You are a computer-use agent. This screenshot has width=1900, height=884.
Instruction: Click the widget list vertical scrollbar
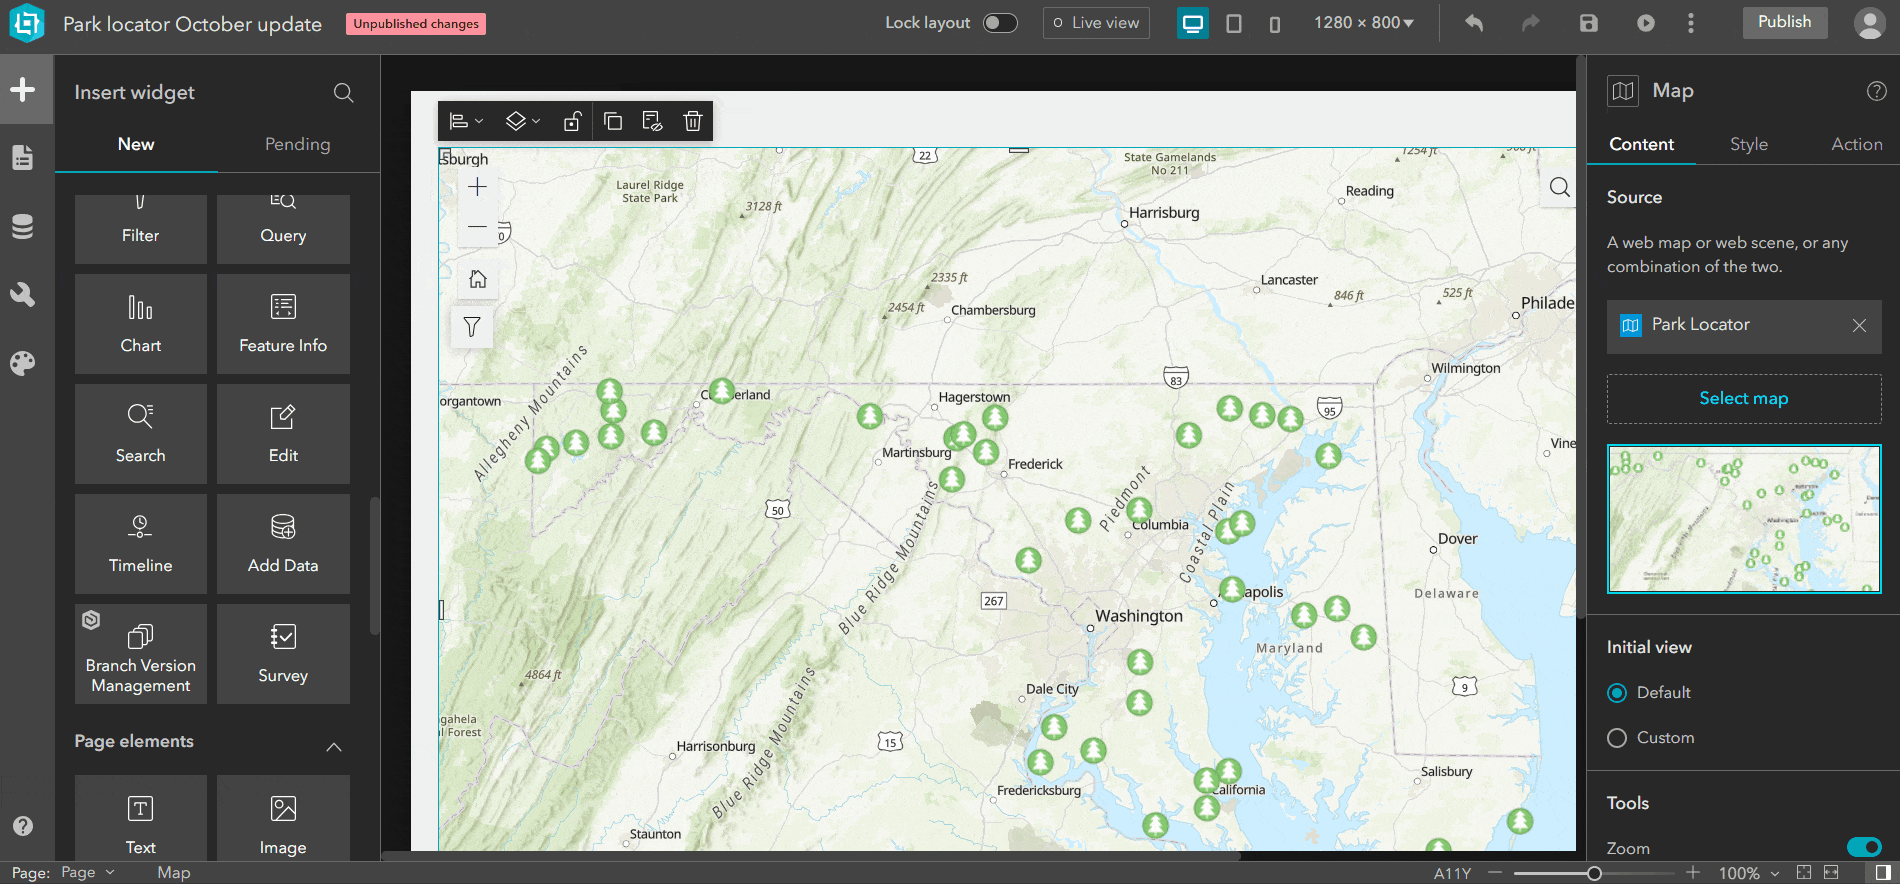[374, 565]
